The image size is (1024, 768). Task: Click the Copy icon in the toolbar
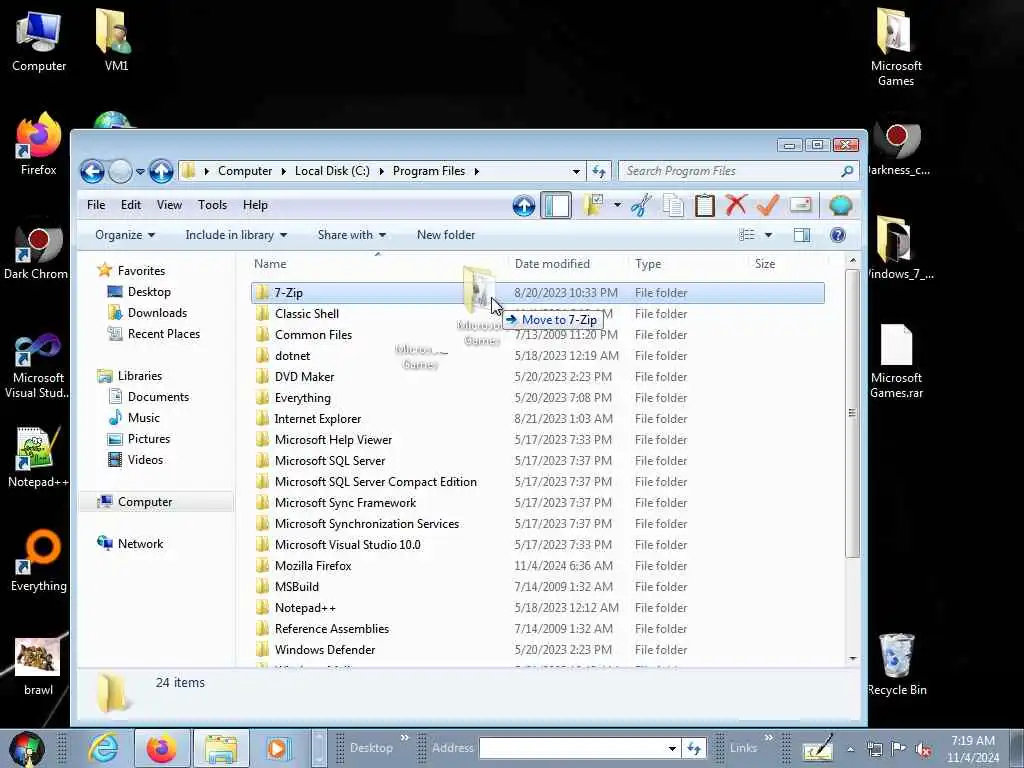click(x=673, y=206)
